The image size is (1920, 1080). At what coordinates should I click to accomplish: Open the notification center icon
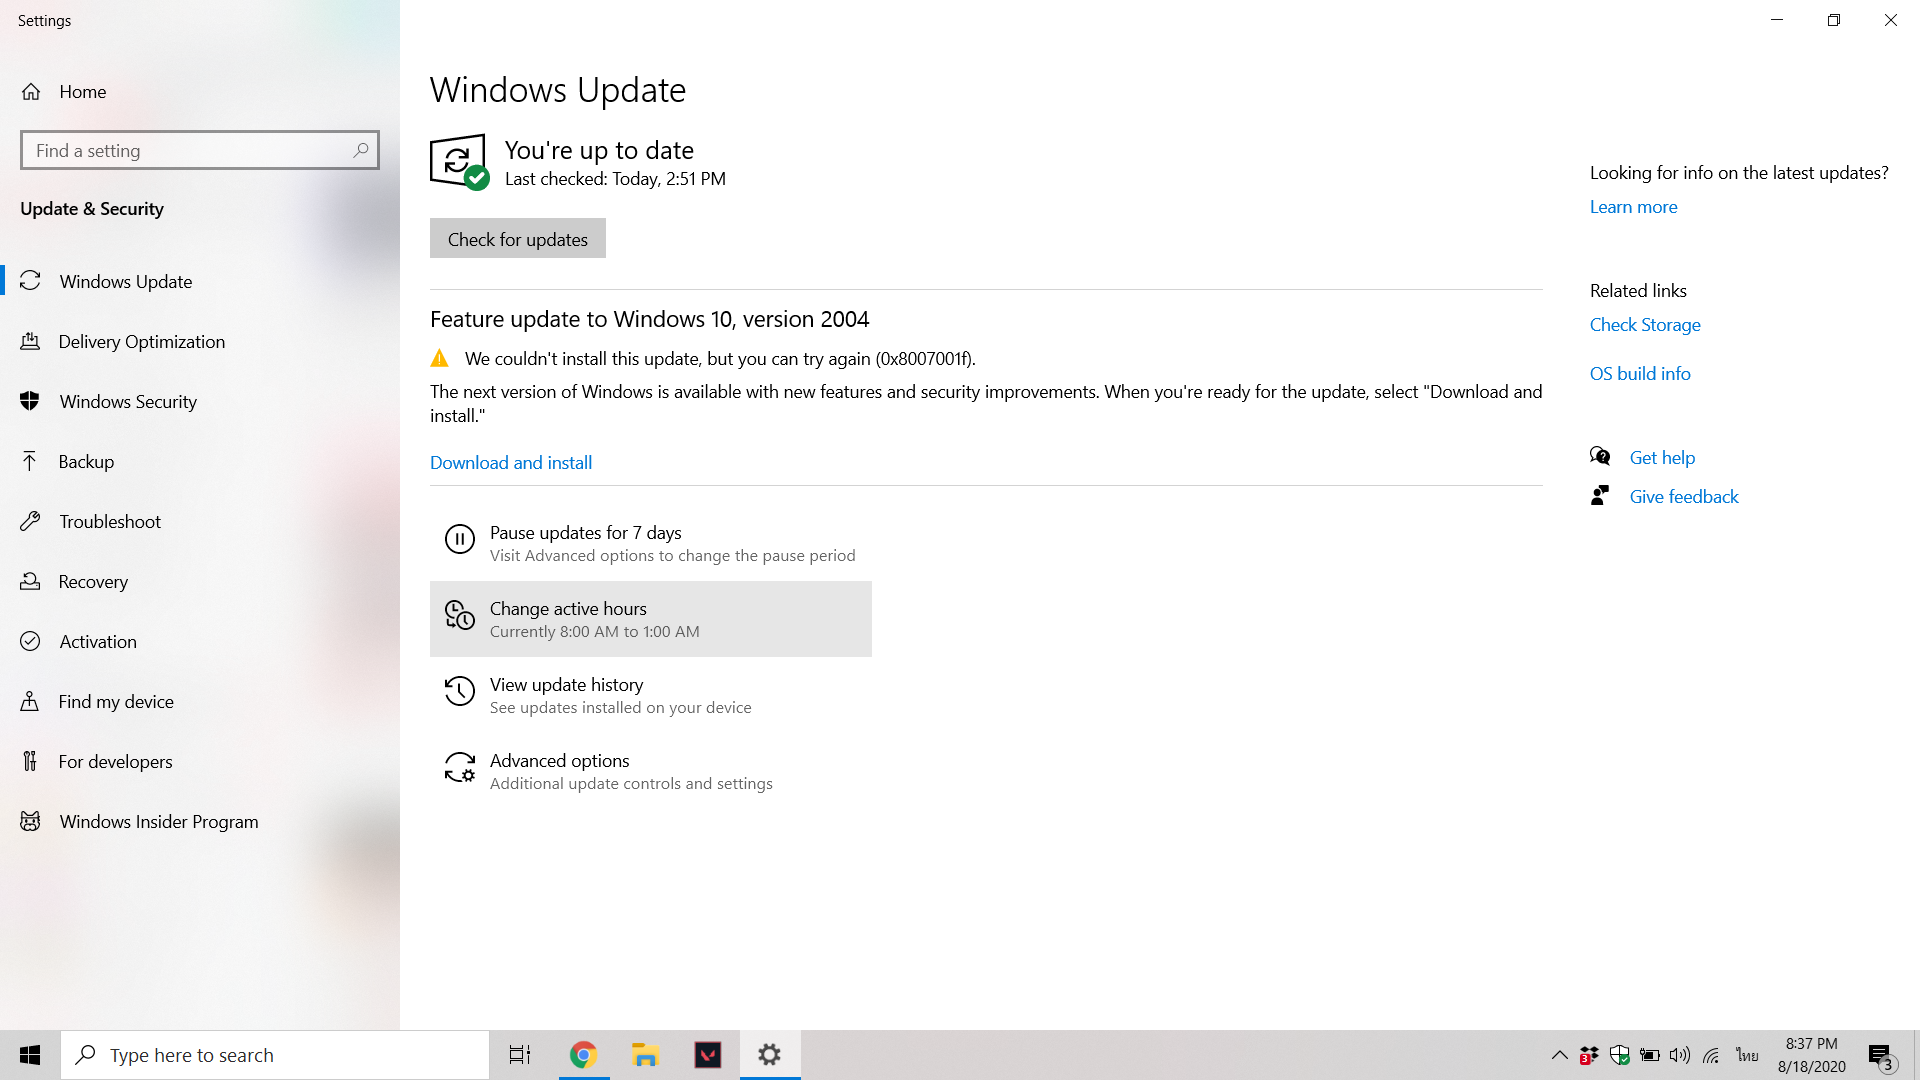click(x=1880, y=1055)
